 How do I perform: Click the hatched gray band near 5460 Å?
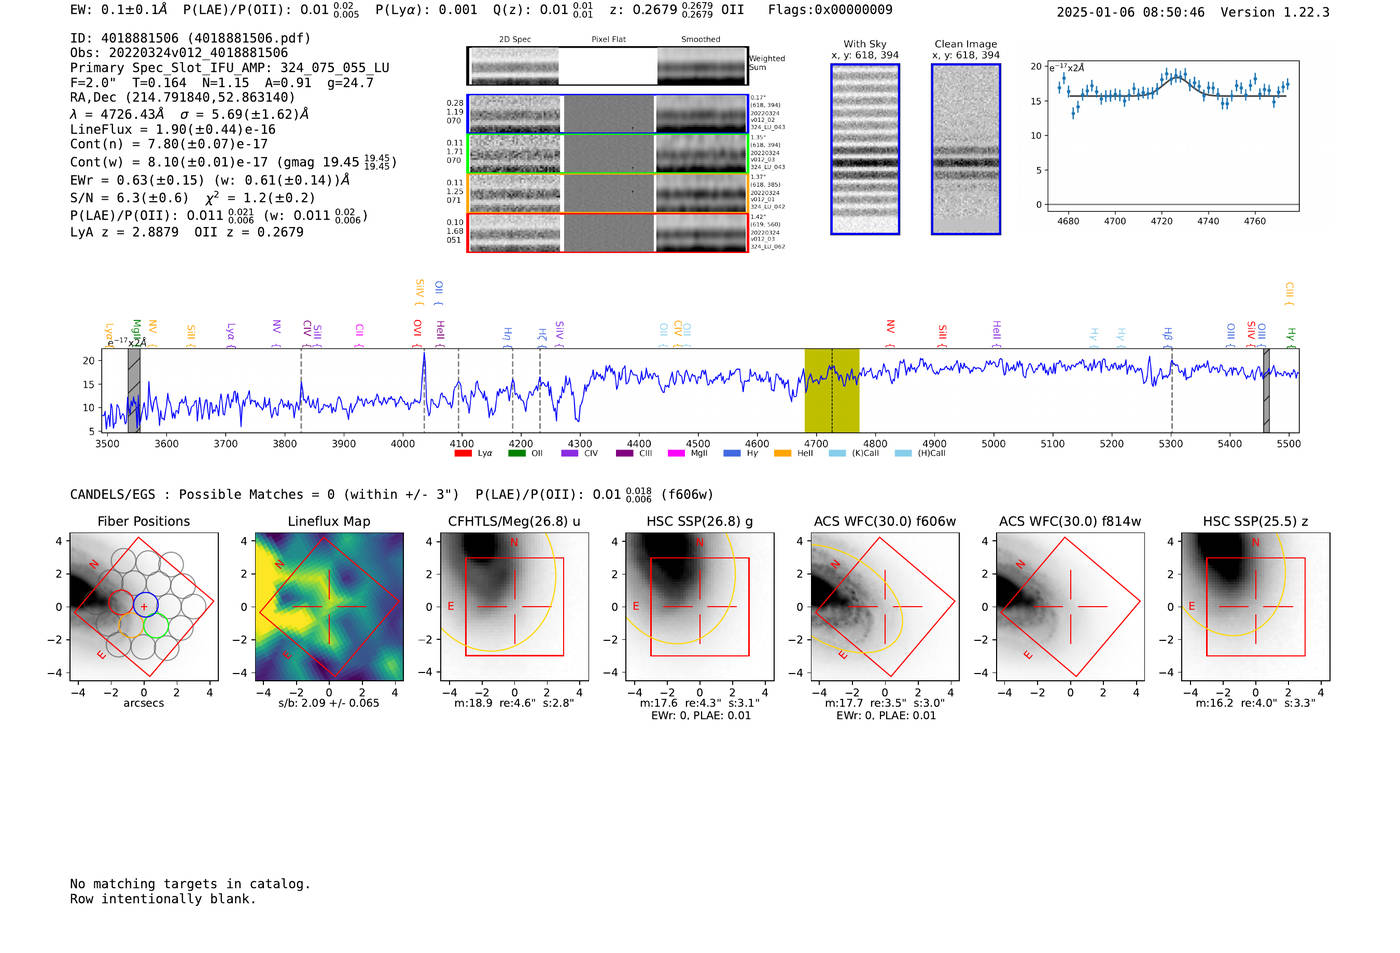click(x=1266, y=390)
